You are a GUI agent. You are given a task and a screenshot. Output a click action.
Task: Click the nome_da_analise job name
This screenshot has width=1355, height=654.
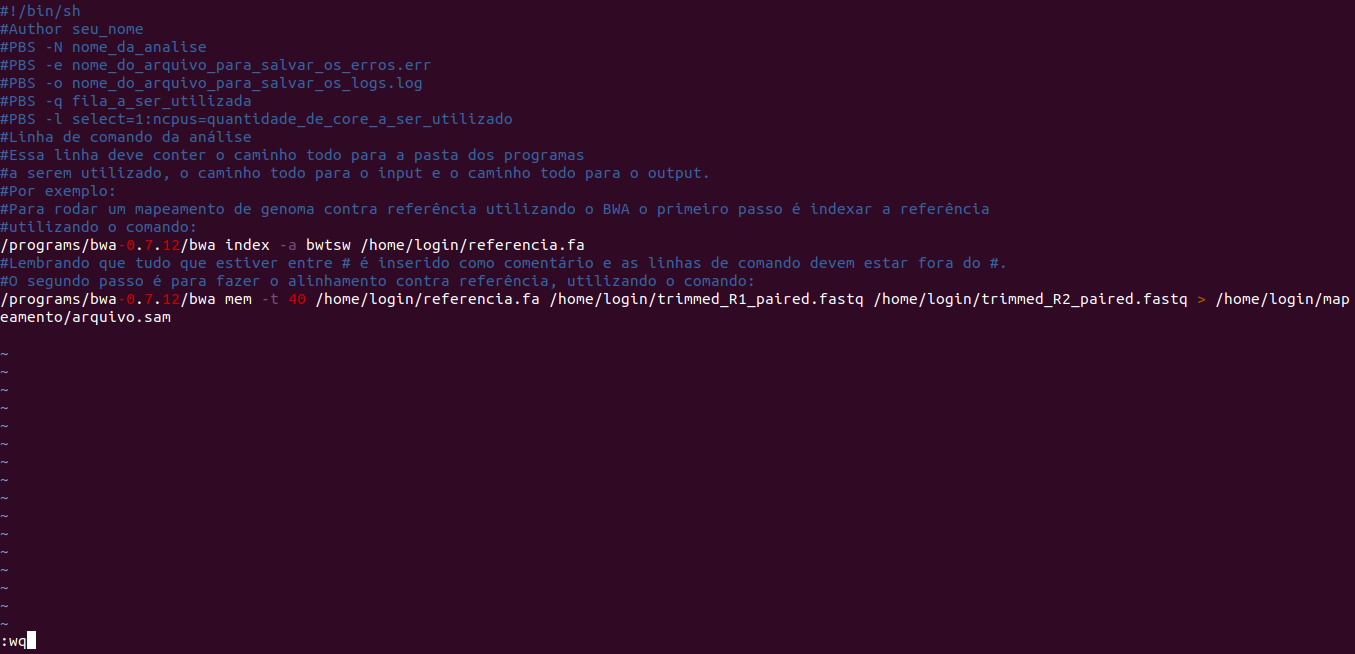coord(138,47)
